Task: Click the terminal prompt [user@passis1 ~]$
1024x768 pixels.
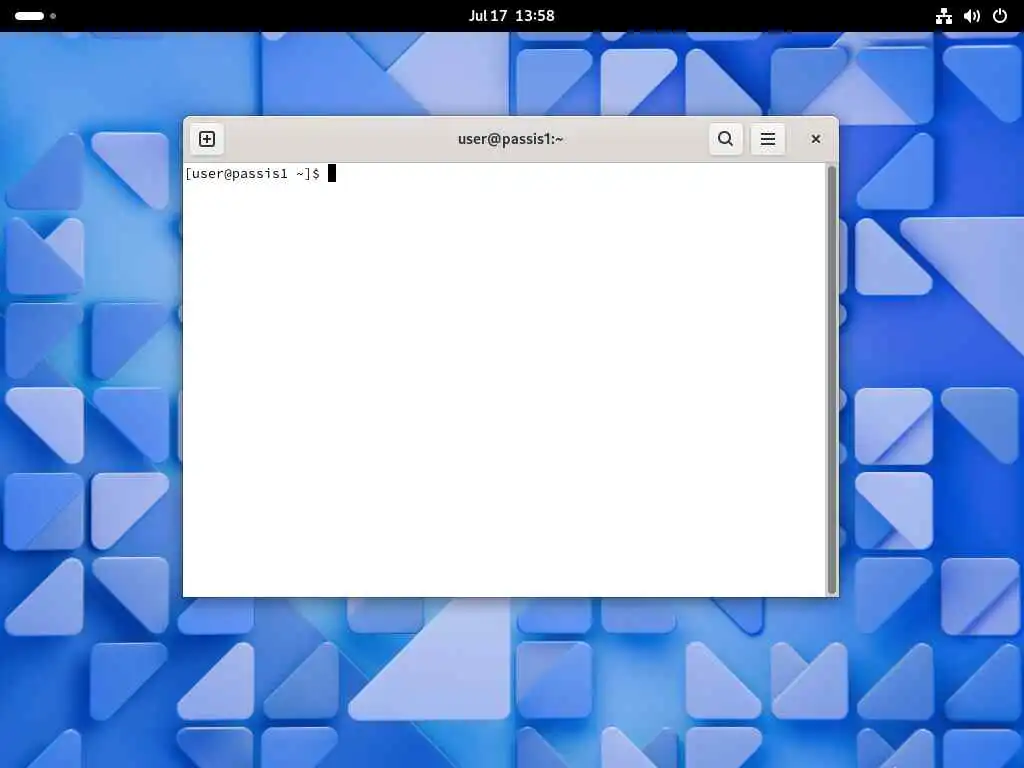Action: pyautogui.click(x=253, y=174)
